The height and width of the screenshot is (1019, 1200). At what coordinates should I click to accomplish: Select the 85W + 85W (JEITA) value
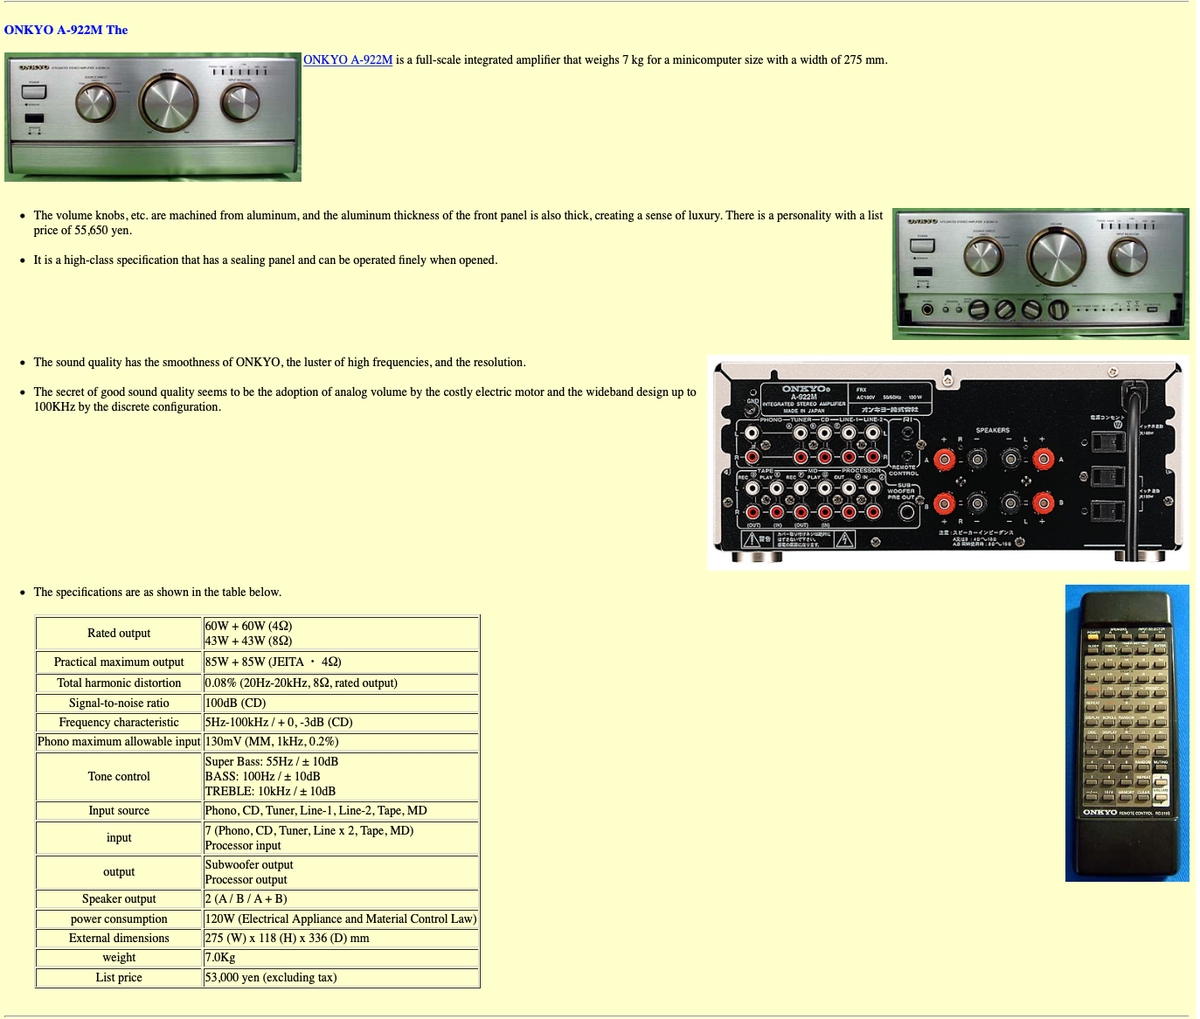coord(273,662)
